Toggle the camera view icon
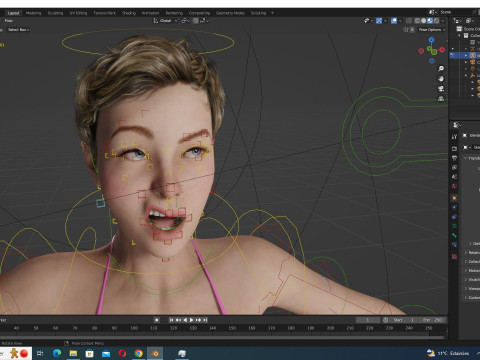 (441, 89)
